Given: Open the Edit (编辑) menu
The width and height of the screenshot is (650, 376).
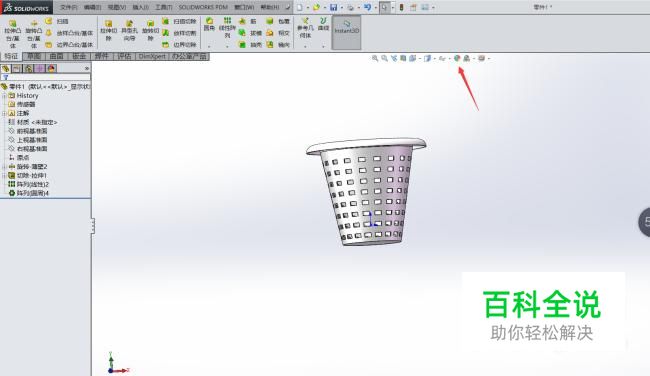Looking at the screenshot, I should (92, 7).
